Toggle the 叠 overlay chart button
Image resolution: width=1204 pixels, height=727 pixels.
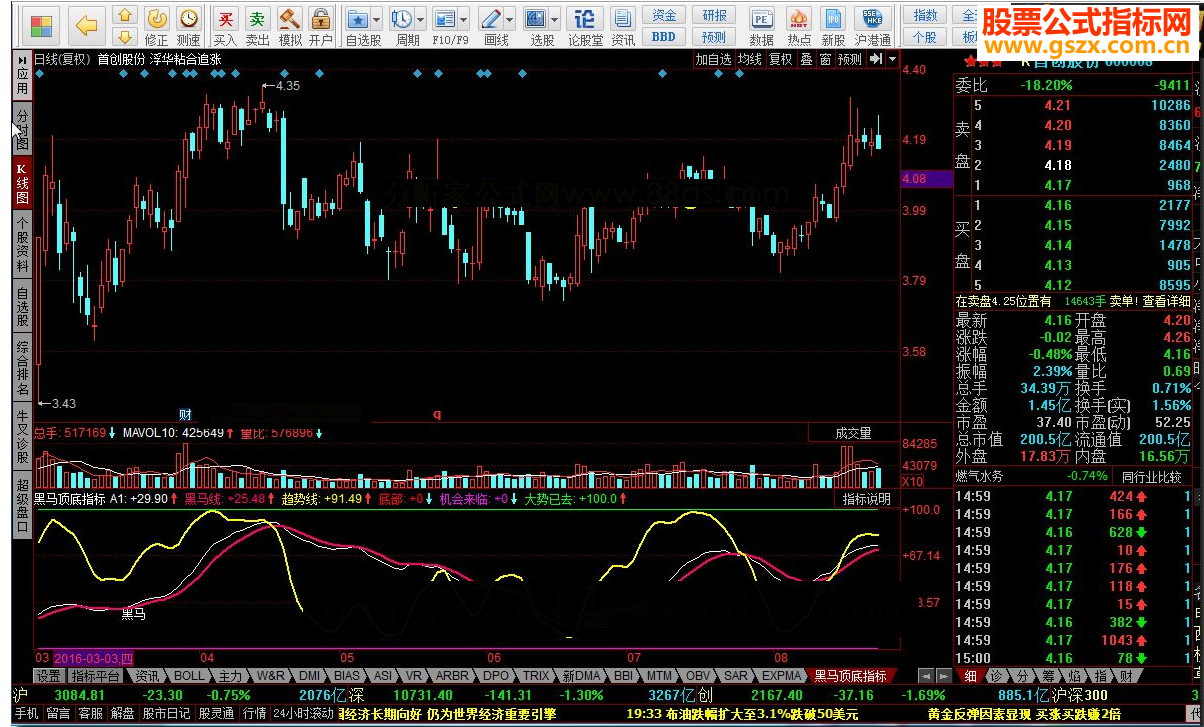point(806,59)
